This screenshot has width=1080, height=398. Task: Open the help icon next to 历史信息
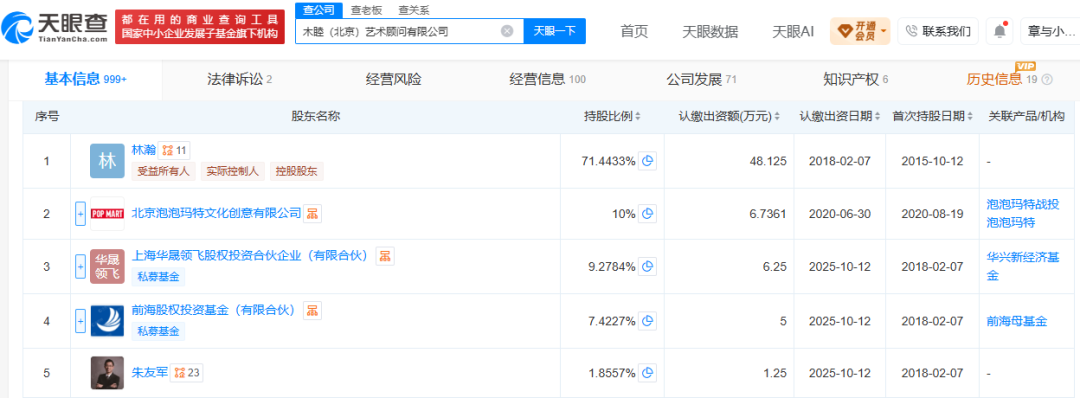pyautogui.click(x=1048, y=80)
